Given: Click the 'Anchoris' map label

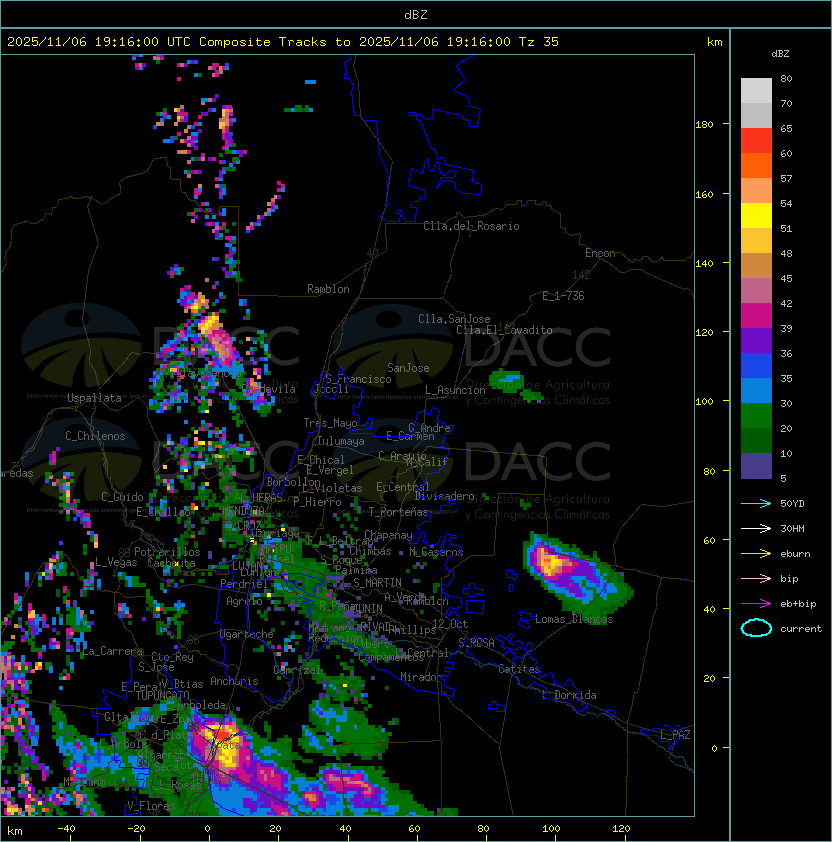Looking at the screenshot, I should tap(234, 681).
